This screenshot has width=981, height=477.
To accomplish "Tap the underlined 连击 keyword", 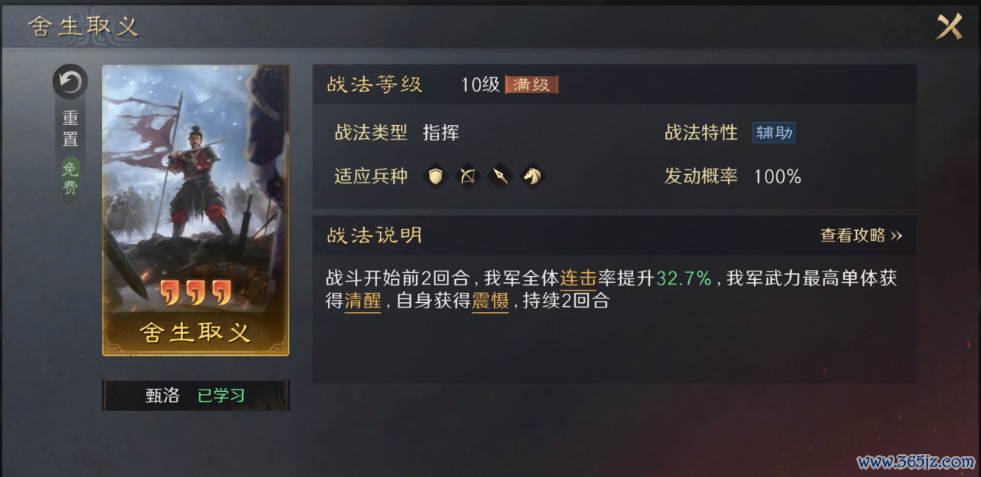I will 578,278.
